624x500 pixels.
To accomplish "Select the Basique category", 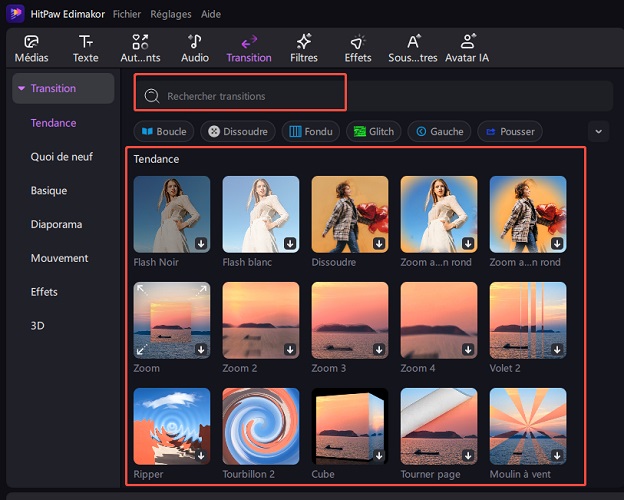I will (x=49, y=190).
